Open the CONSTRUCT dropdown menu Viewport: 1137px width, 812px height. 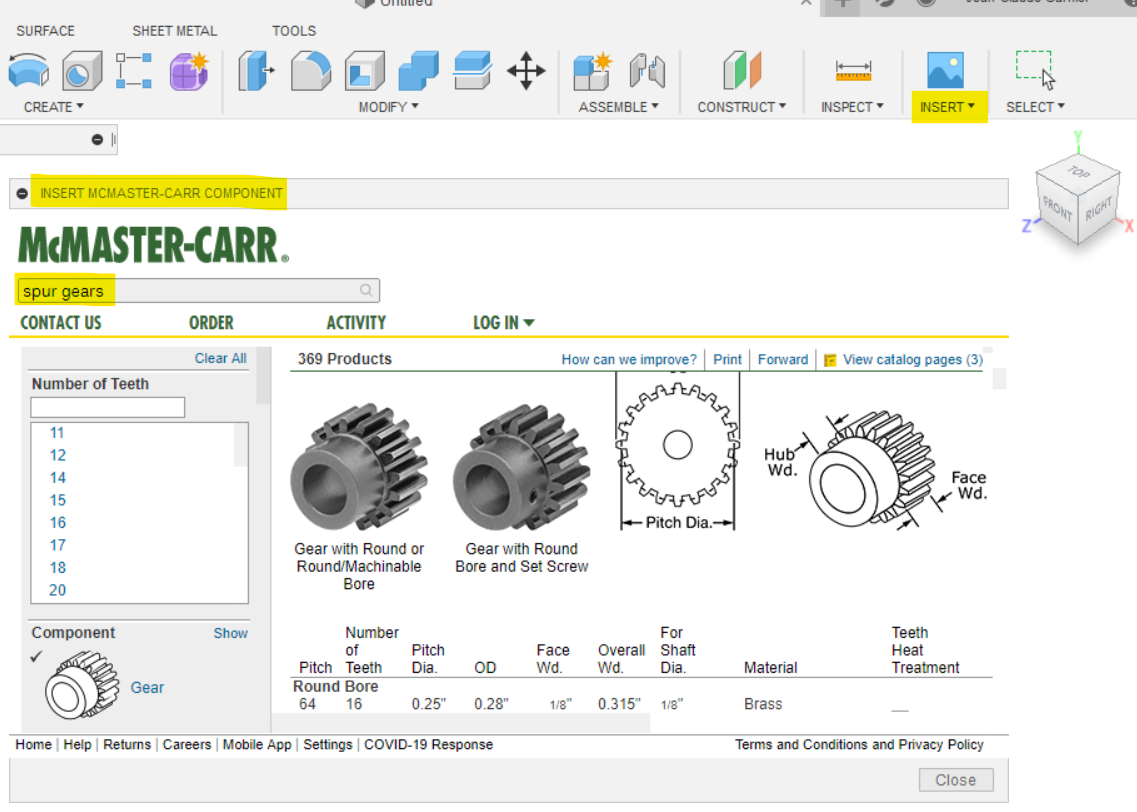click(x=742, y=107)
